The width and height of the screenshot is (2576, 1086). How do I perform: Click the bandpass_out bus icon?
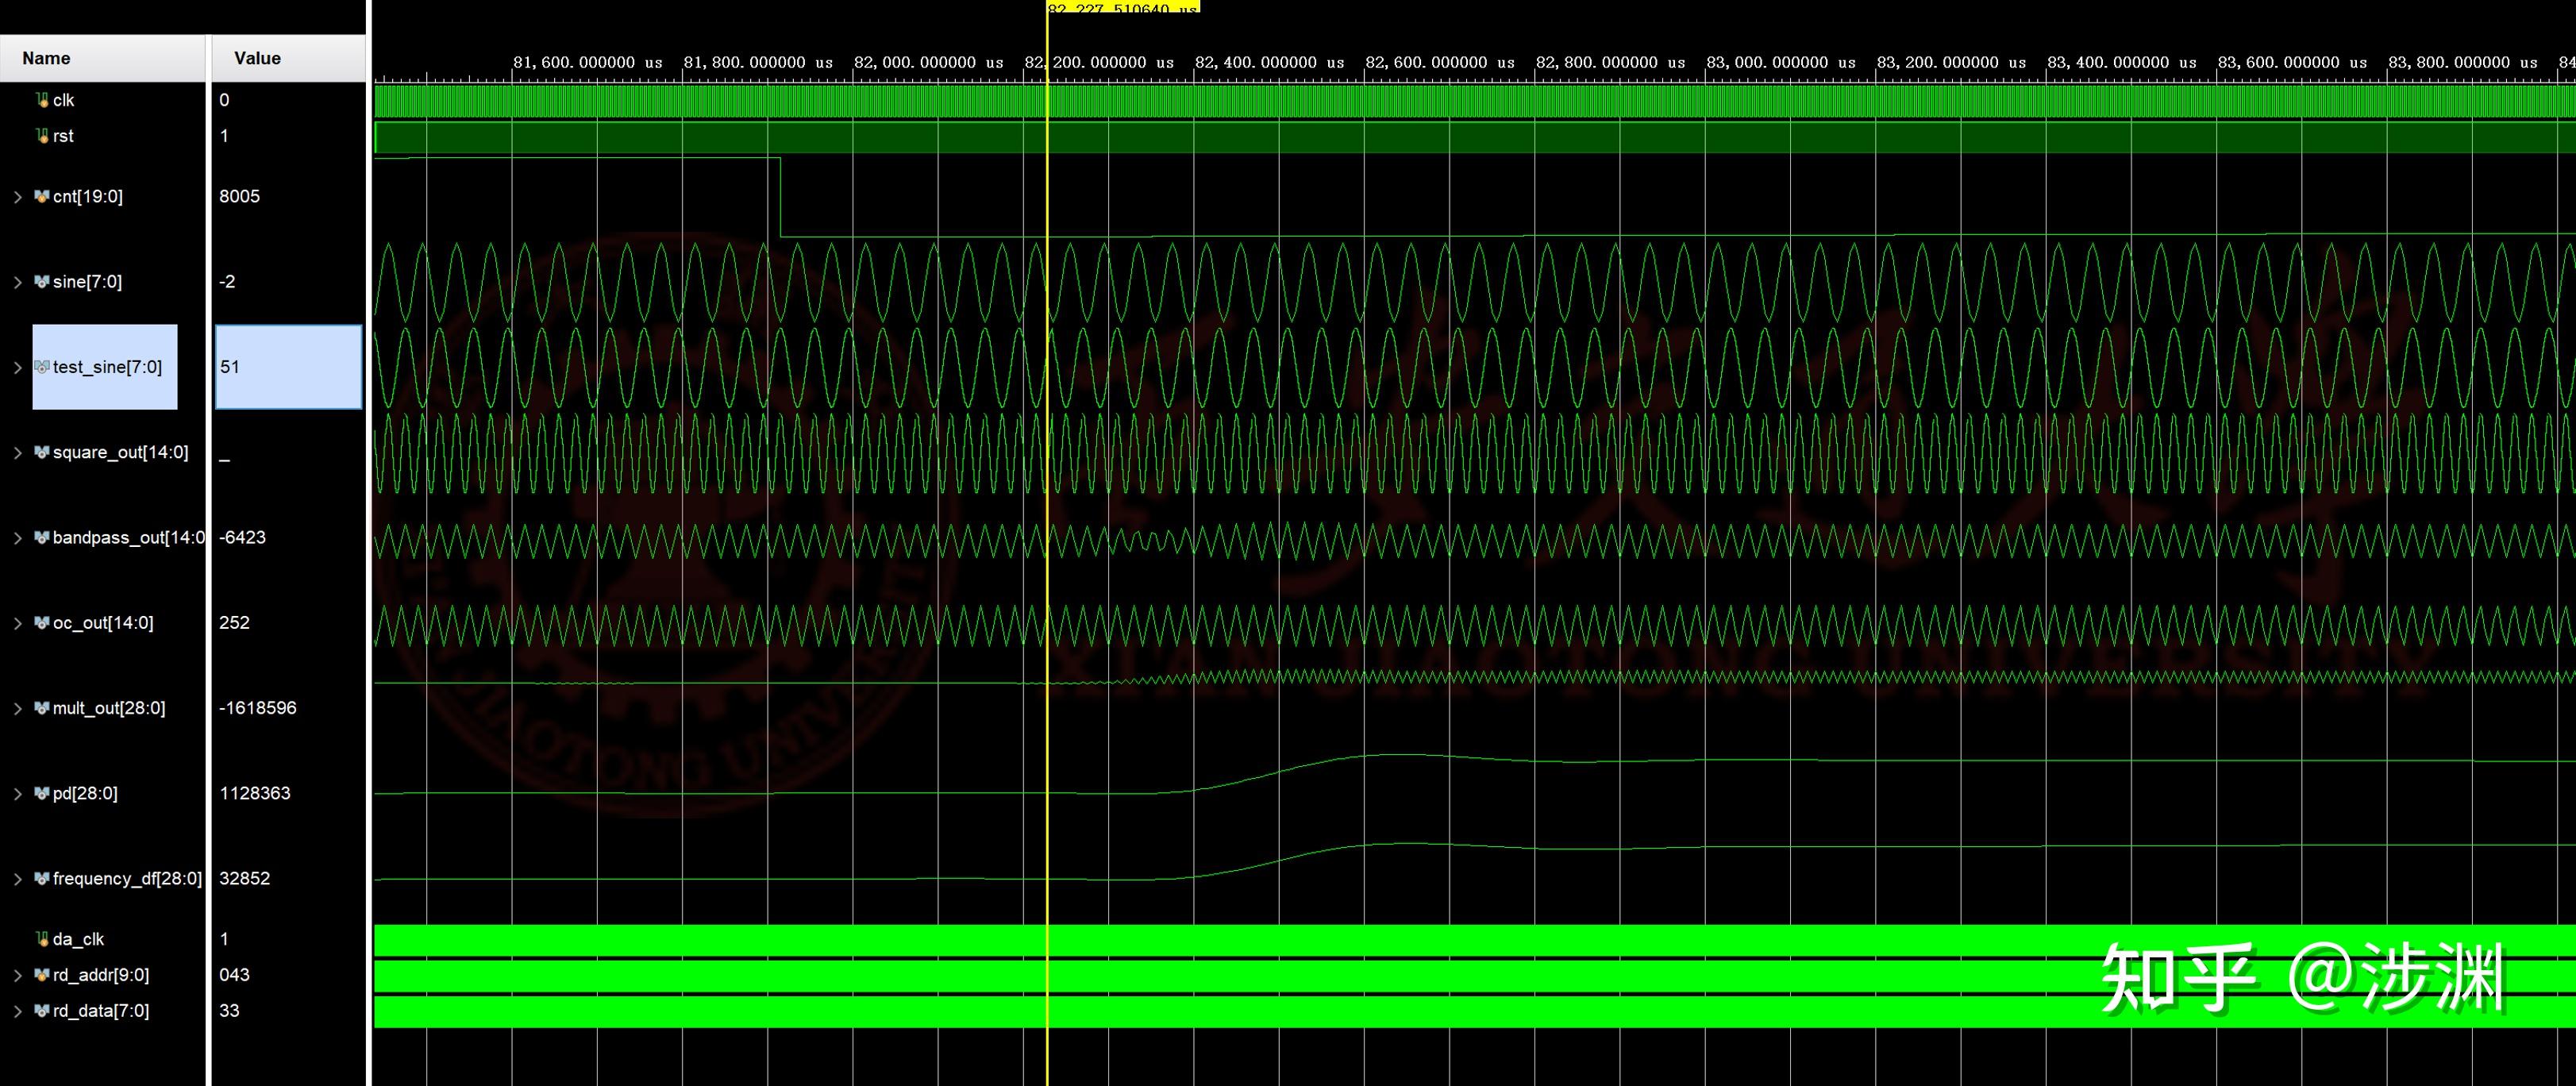click(42, 537)
